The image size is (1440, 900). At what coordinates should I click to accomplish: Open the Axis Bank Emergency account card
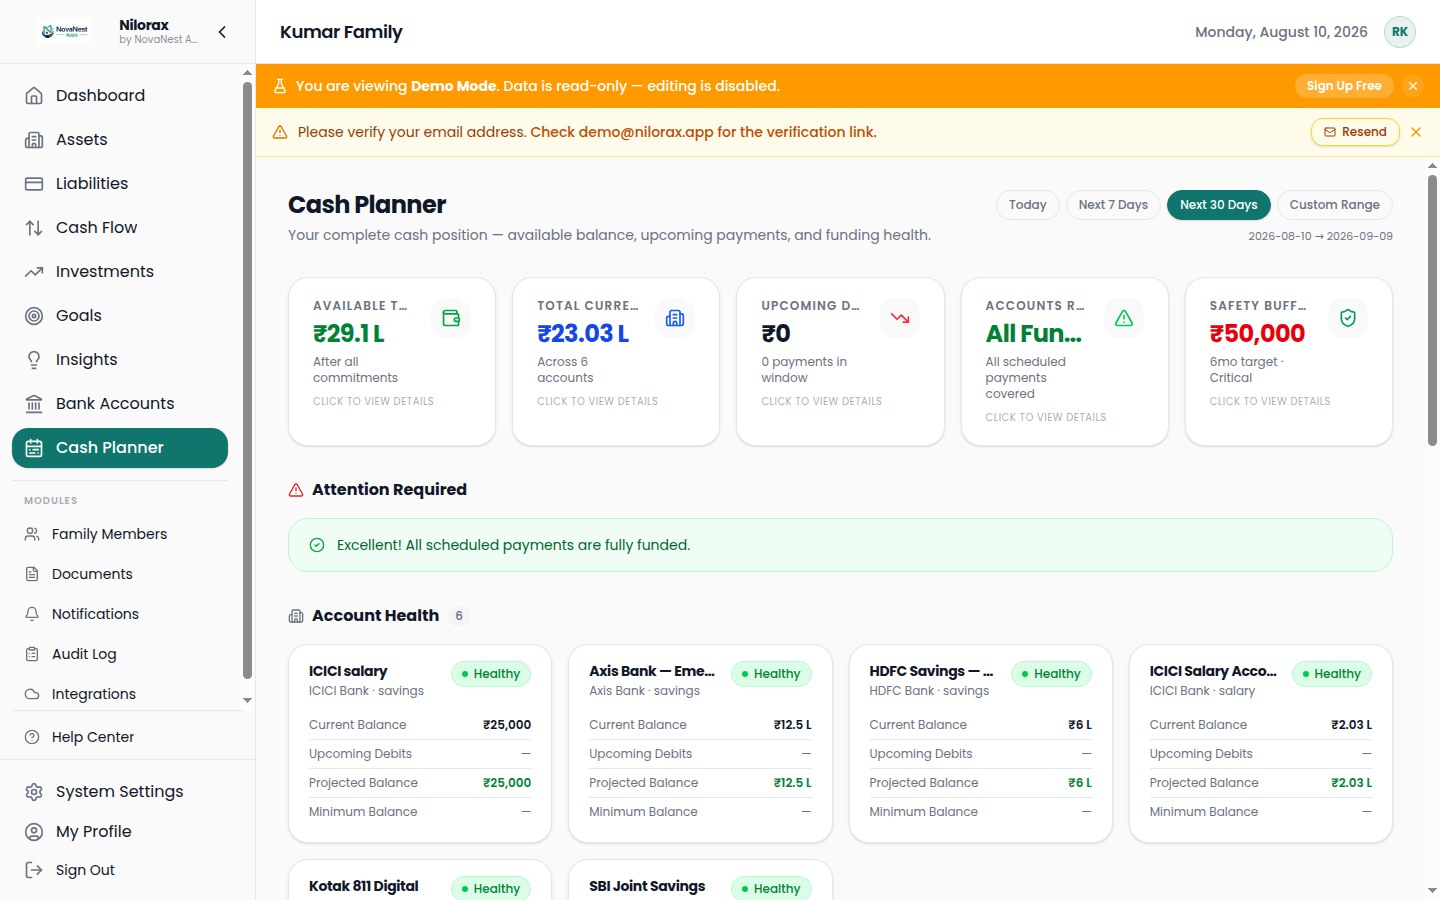[700, 744]
